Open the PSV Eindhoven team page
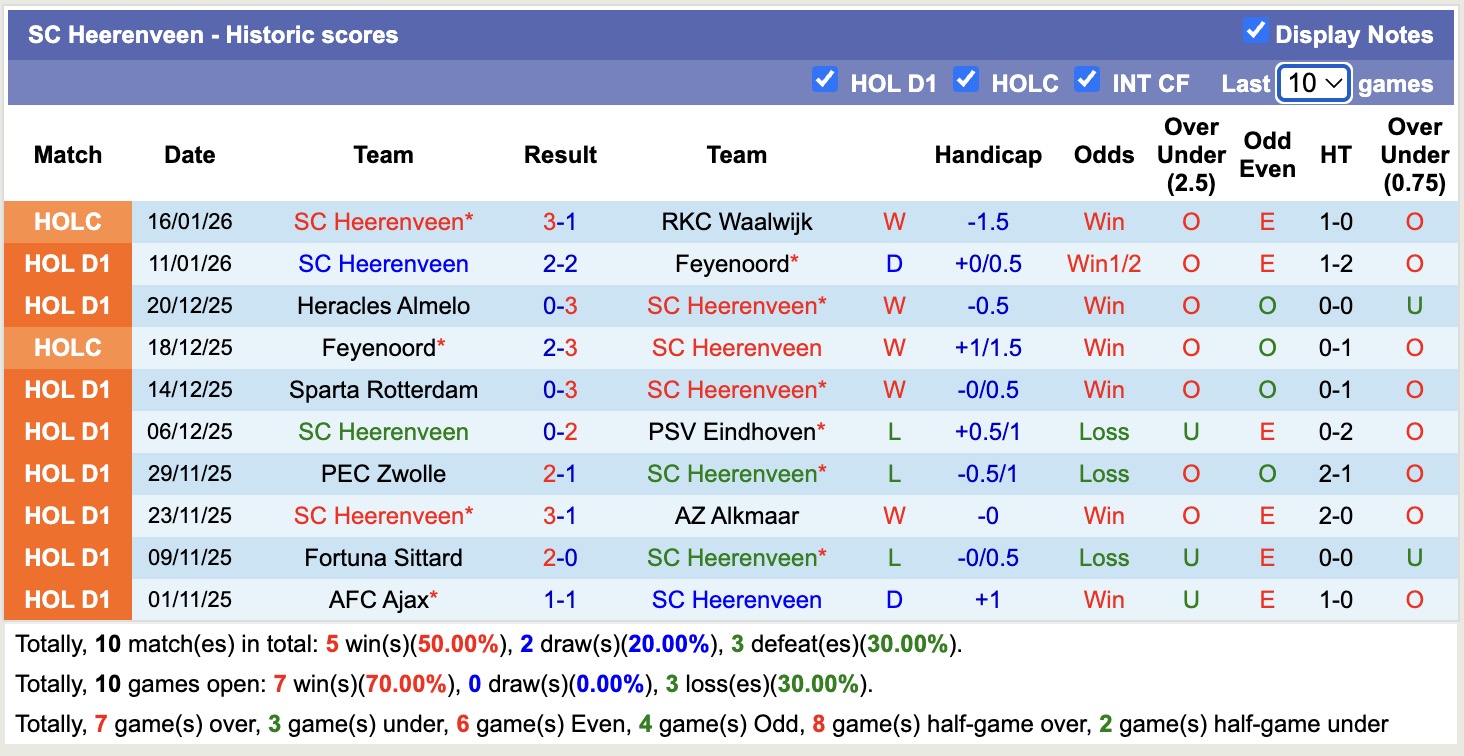 click(736, 431)
